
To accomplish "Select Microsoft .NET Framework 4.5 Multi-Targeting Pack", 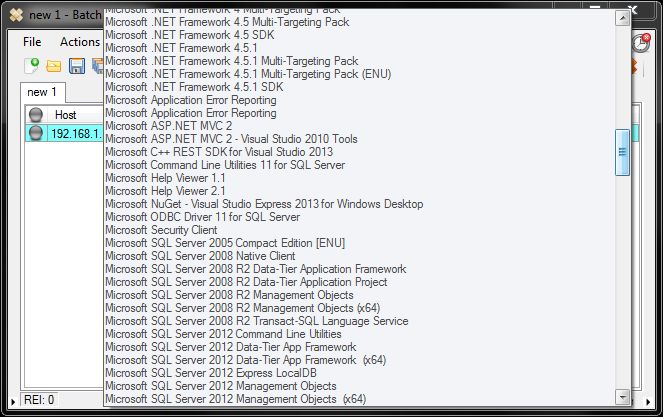I will (x=227, y=22).
